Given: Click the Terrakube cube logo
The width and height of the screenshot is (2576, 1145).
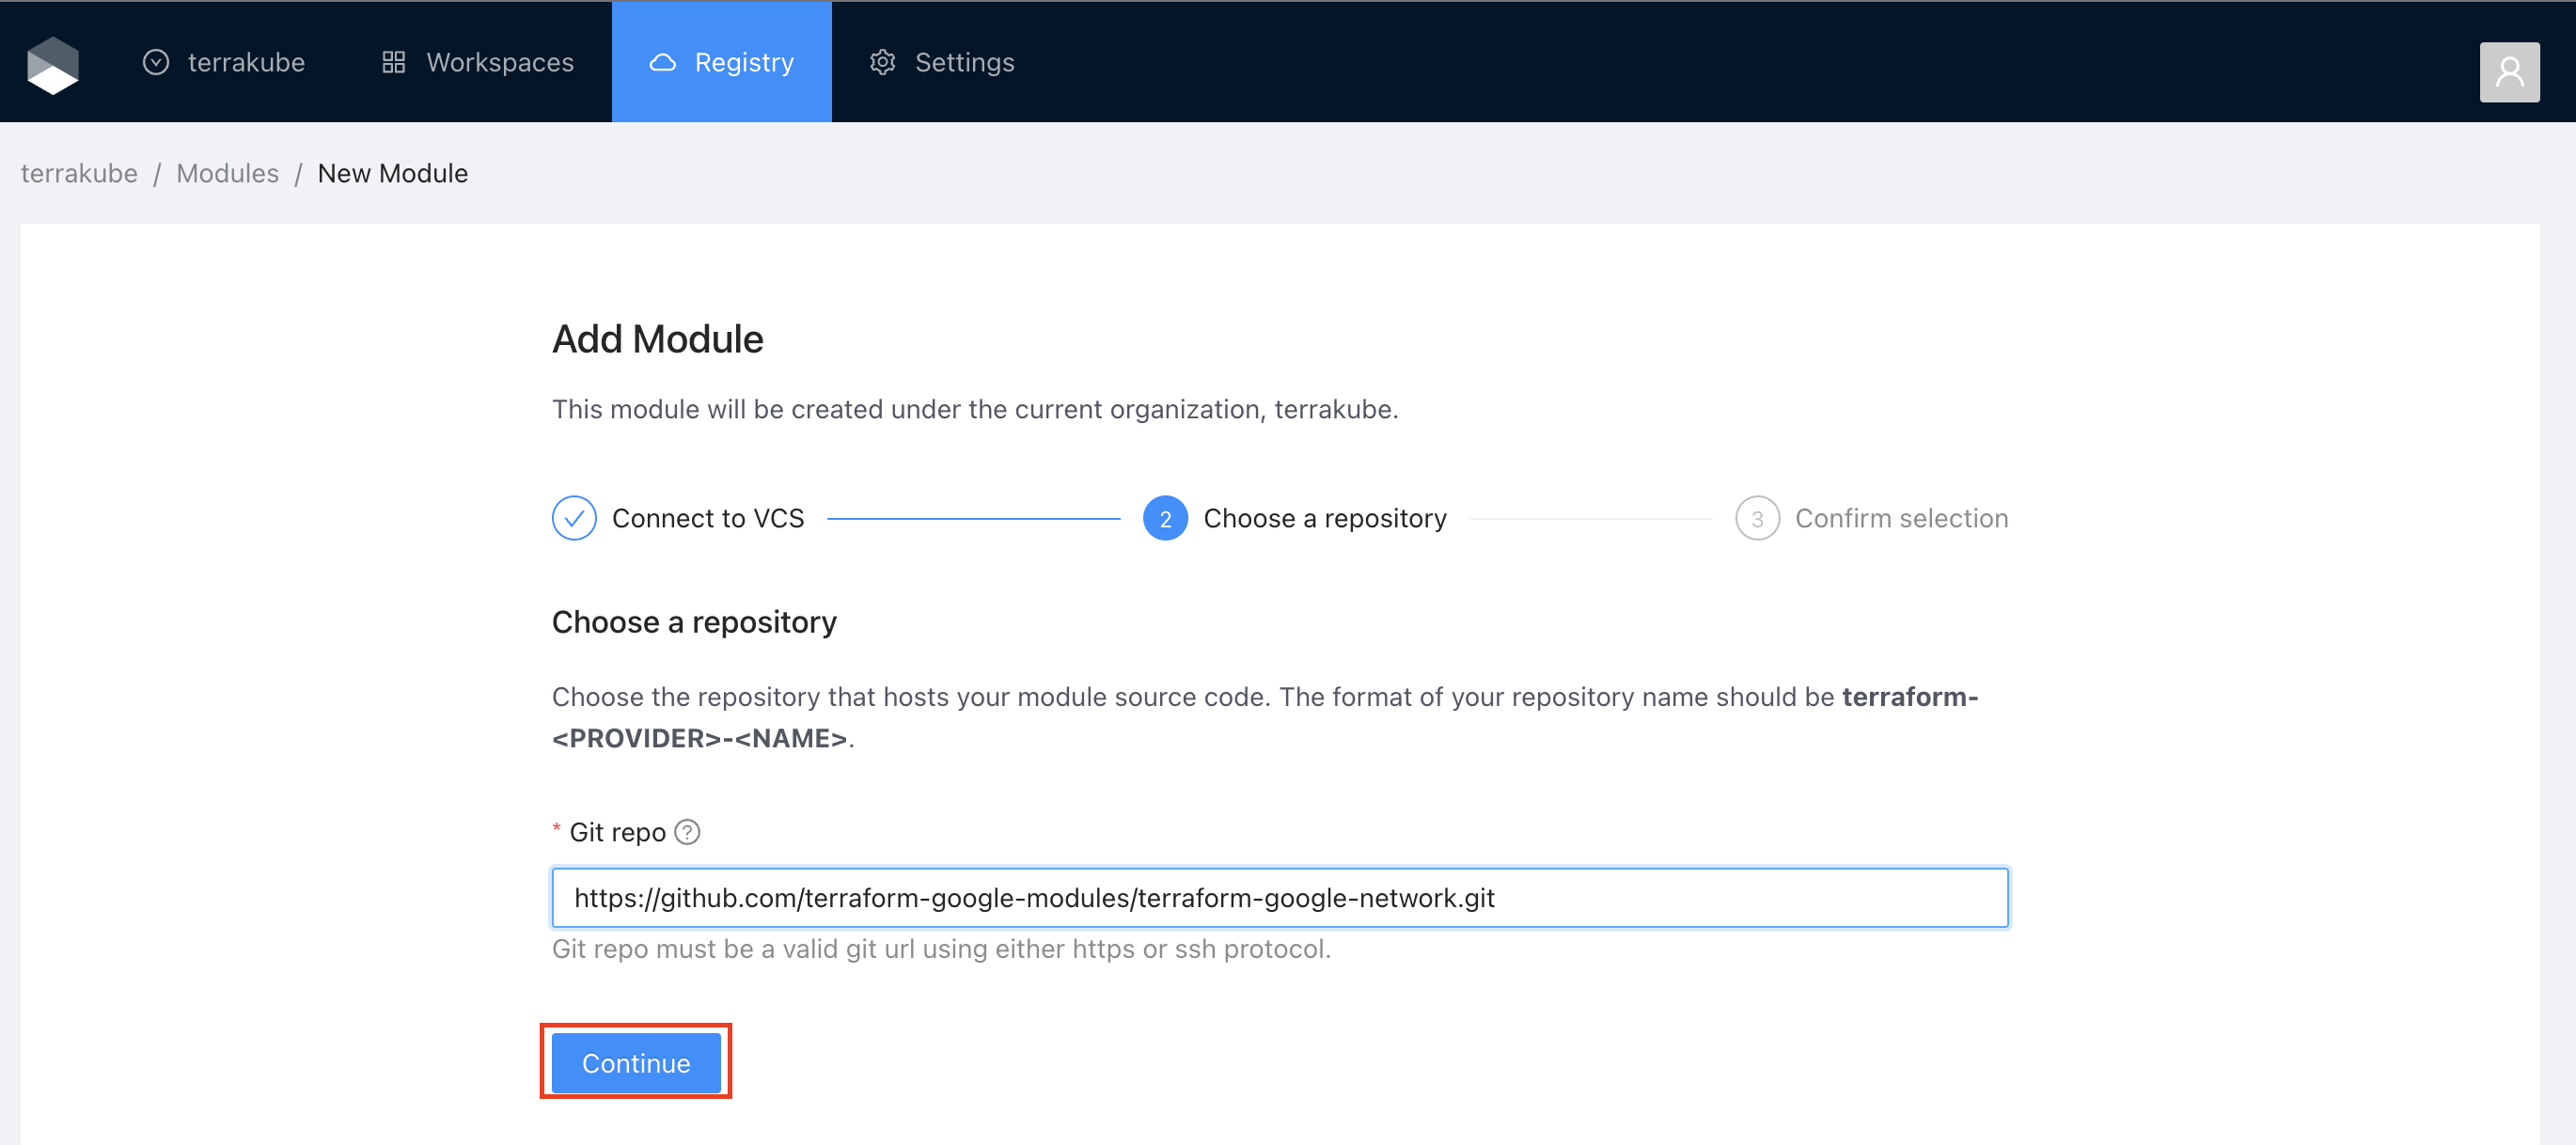Looking at the screenshot, I should 53,64.
